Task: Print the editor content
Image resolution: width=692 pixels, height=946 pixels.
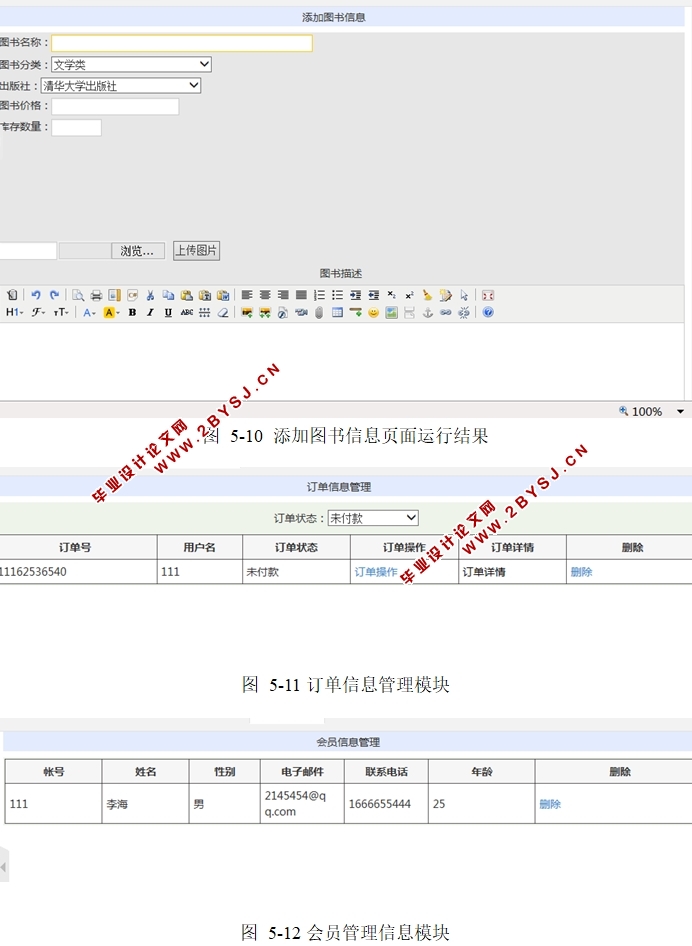Action: (x=96, y=295)
